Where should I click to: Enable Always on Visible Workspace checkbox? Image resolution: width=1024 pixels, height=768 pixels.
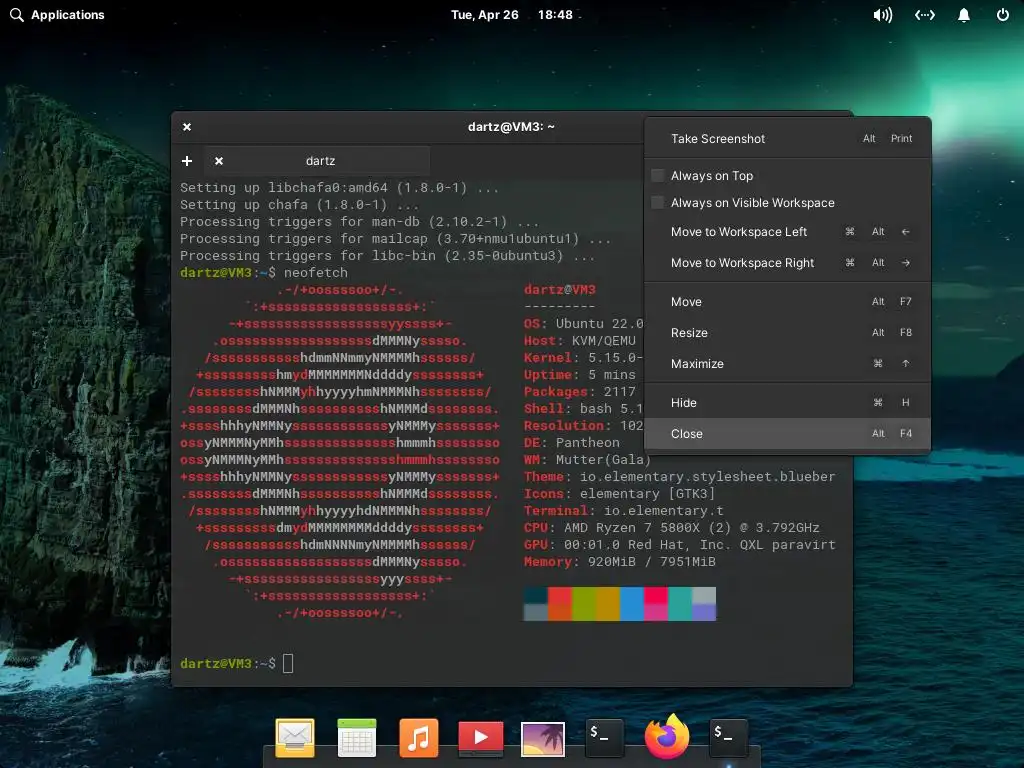click(658, 202)
